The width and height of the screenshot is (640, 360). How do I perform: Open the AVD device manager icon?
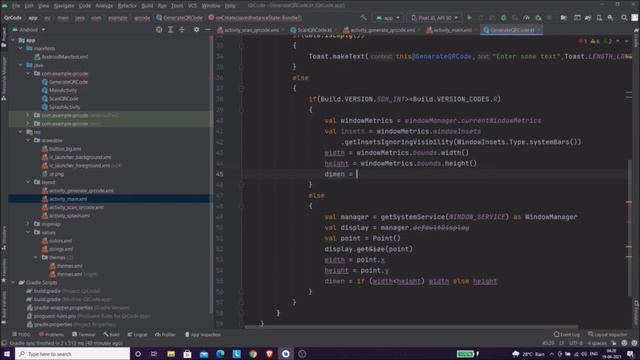point(599,18)
